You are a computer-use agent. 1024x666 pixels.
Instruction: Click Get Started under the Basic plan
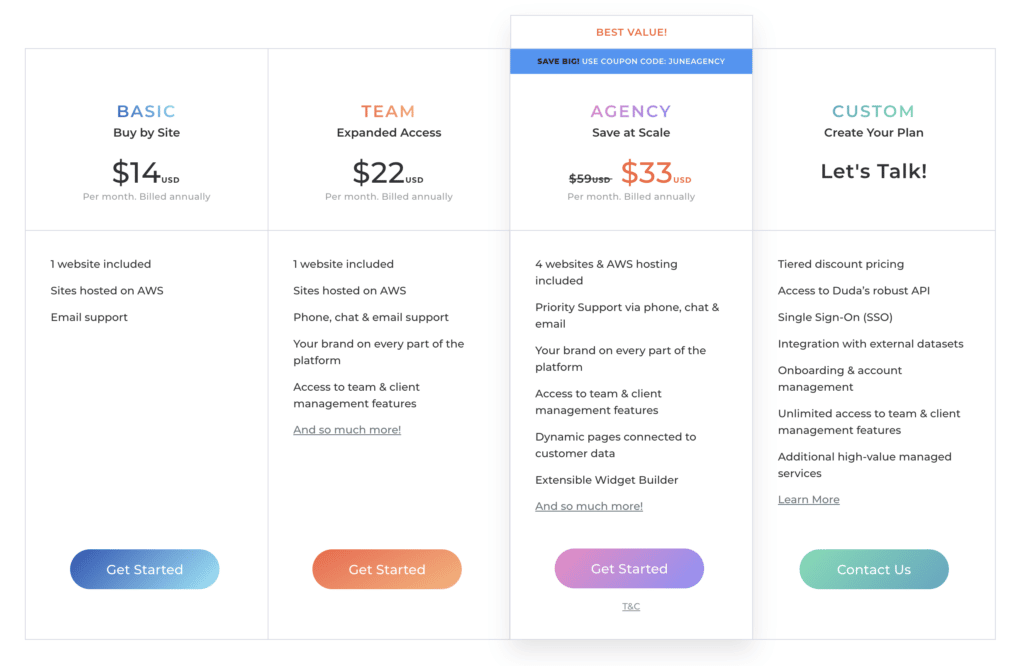(144, 569)
